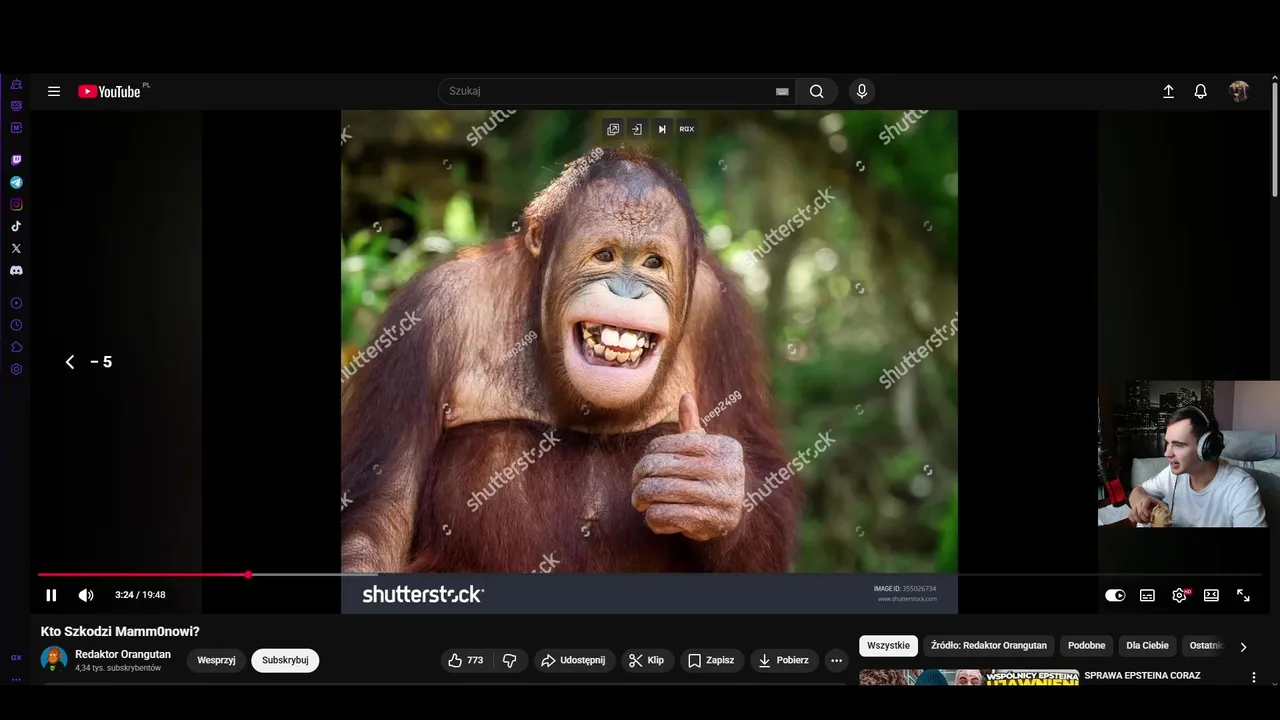Open the sidebar settings gear
1280x720 pixels.
click(x=16, y=369)
